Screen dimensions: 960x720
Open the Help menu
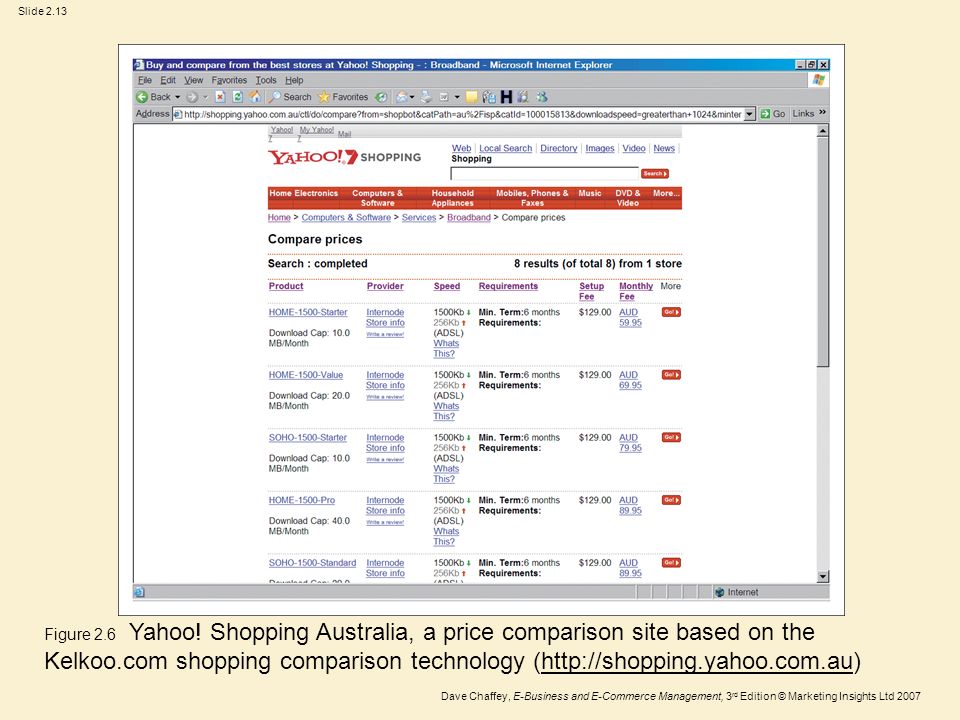click(x=294, y=80)
